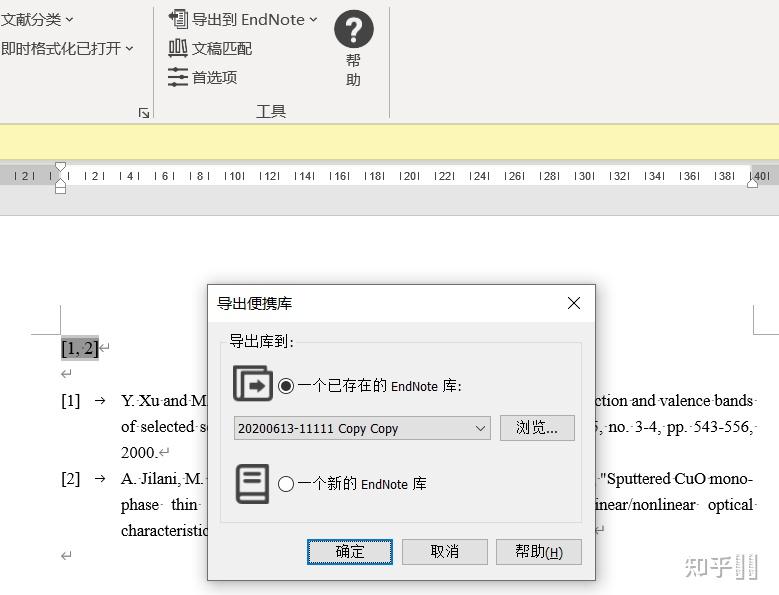This screenshot has width=779, height=595.
Task: Expand 即时格式化已打开 dropdown
Action: click(x=67, y=48)
